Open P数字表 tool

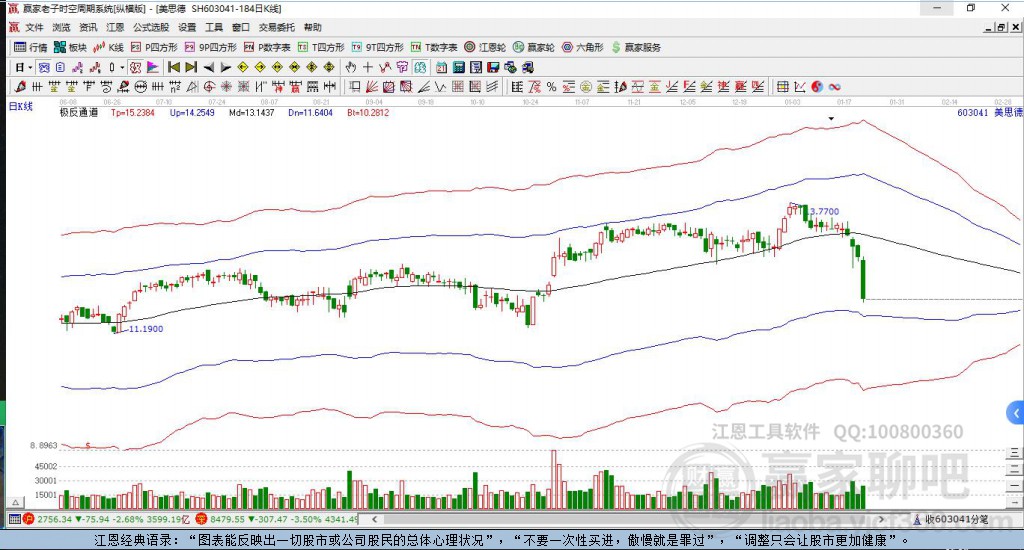click(x=267, y=47)
